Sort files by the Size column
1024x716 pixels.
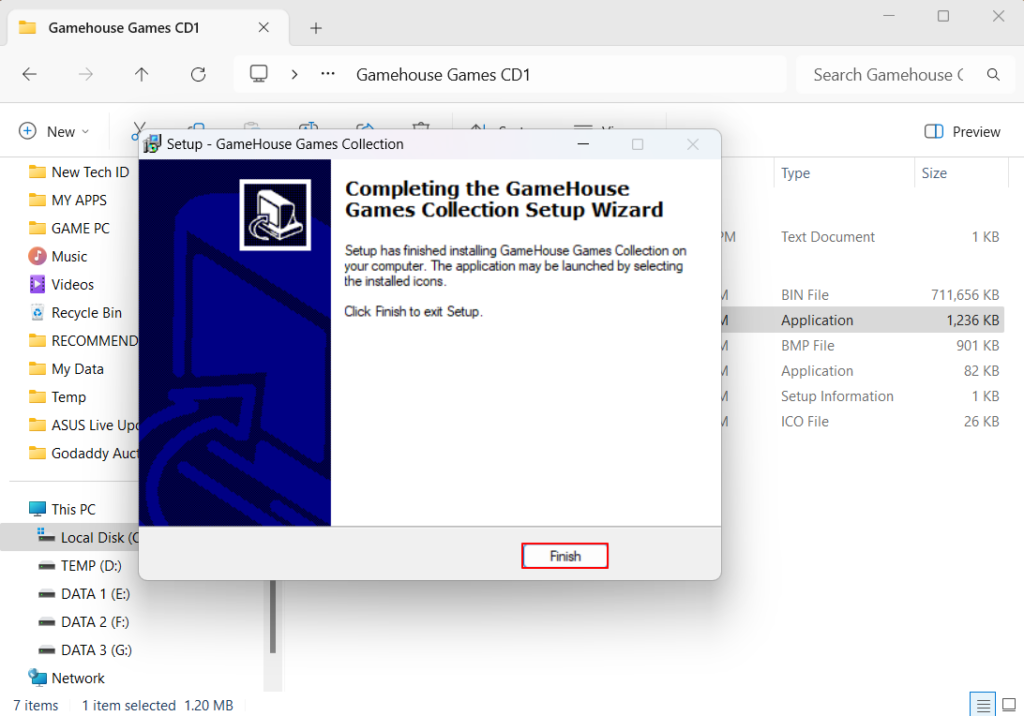[x=933, y=173]
